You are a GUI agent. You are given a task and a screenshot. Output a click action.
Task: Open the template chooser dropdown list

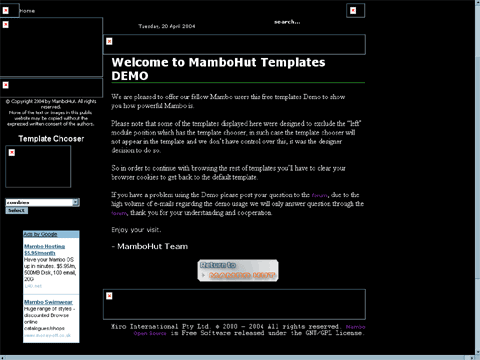42,202
